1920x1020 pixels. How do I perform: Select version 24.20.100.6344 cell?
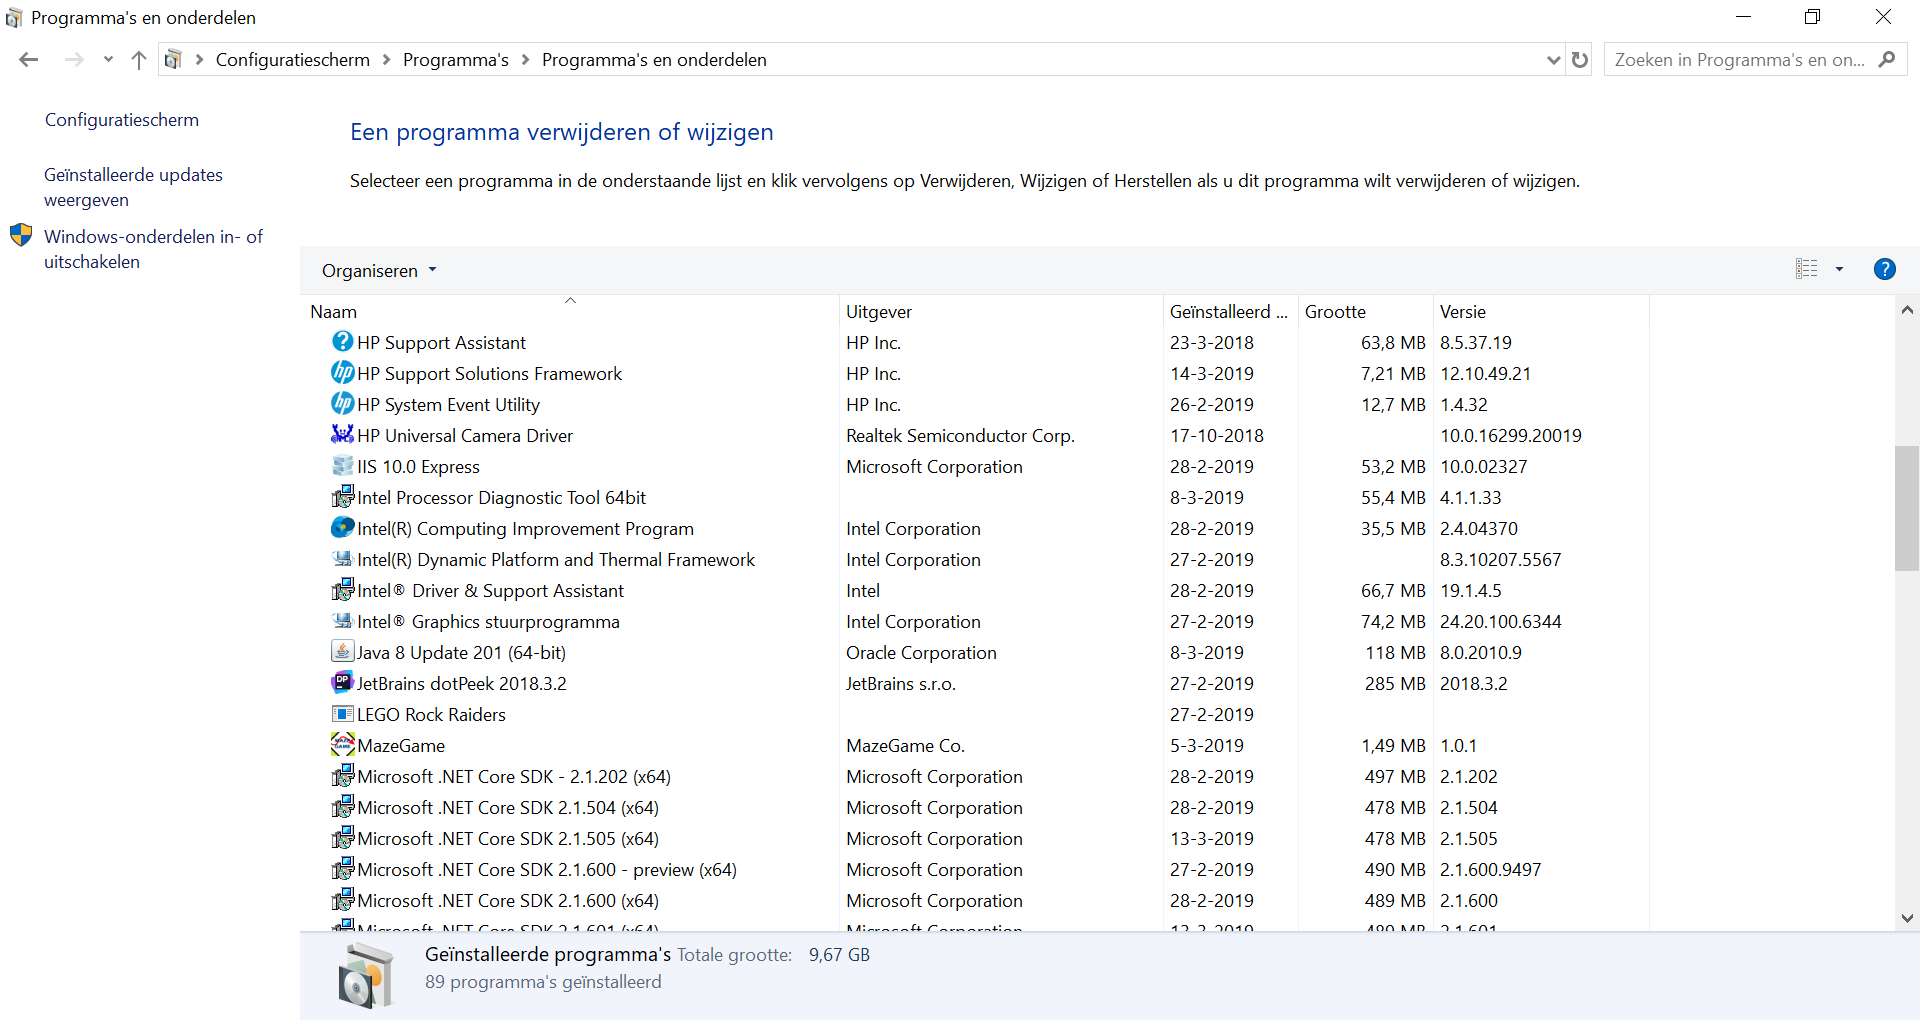1500,622
